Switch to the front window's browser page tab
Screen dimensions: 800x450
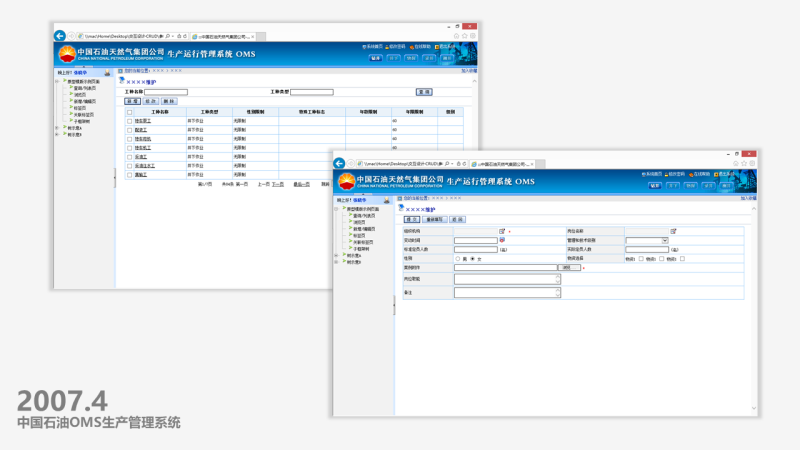pos(503,164)
